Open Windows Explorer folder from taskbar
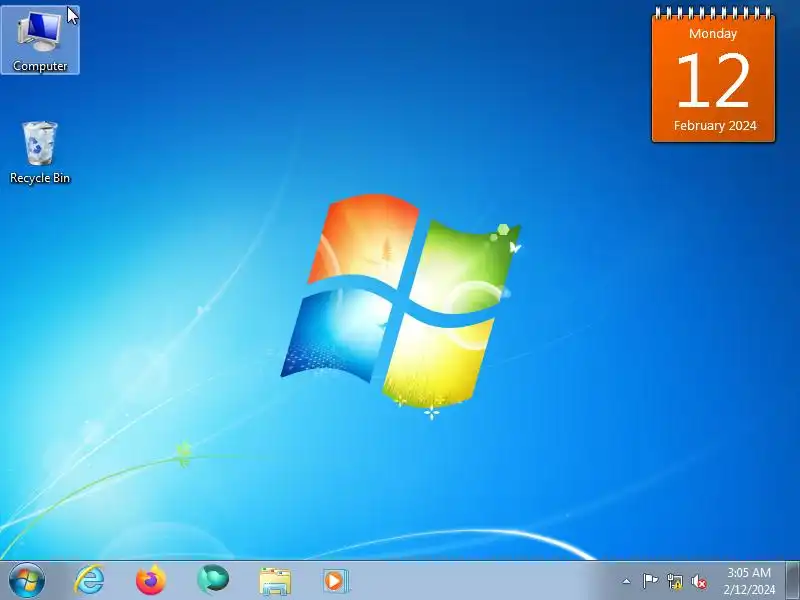Image resolution: width=800 pixels, height=600 pixels. 275,581
